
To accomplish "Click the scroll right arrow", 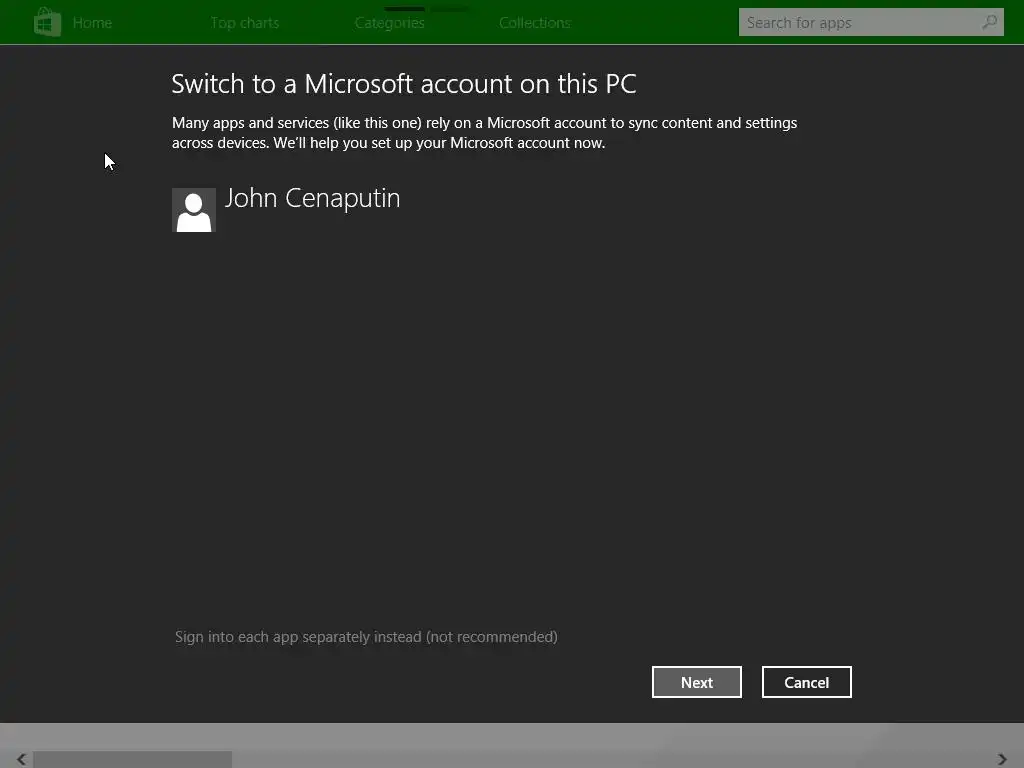I will [1002, 759].
